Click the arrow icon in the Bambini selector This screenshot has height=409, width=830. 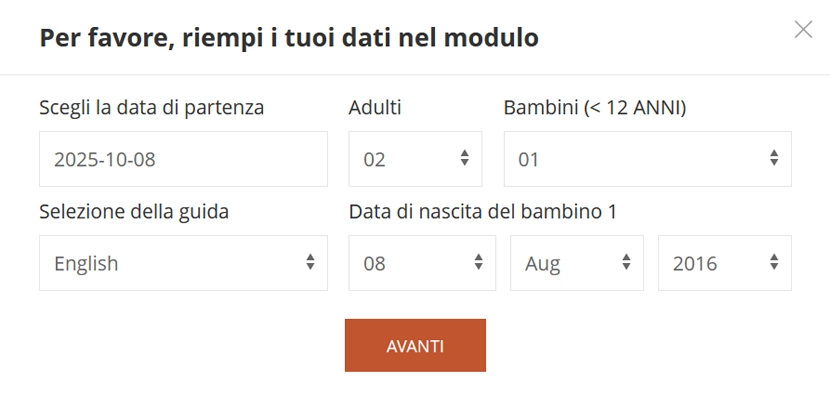click(x=774, y=158)
